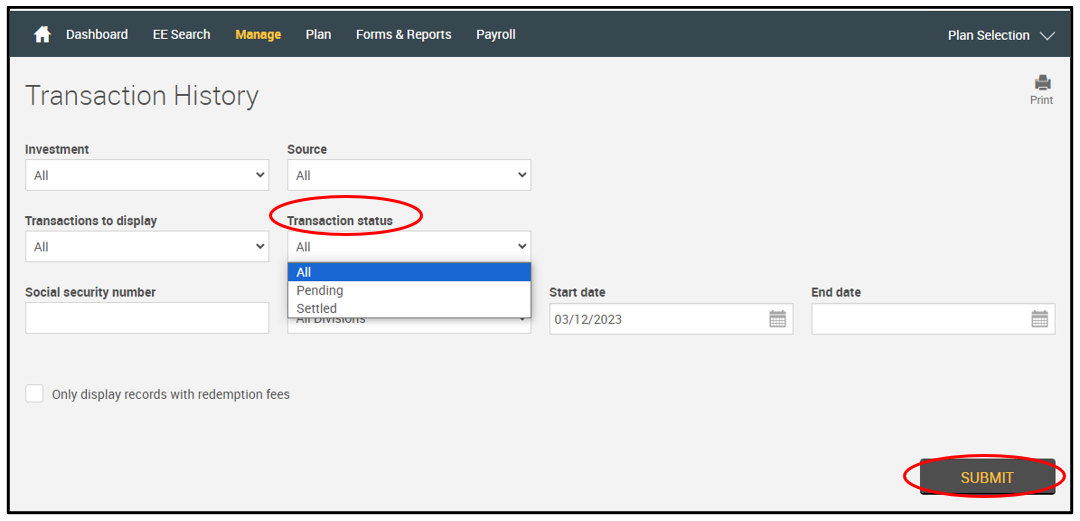Collapse the Transaction status dropdown

click(x=408, y=247)
